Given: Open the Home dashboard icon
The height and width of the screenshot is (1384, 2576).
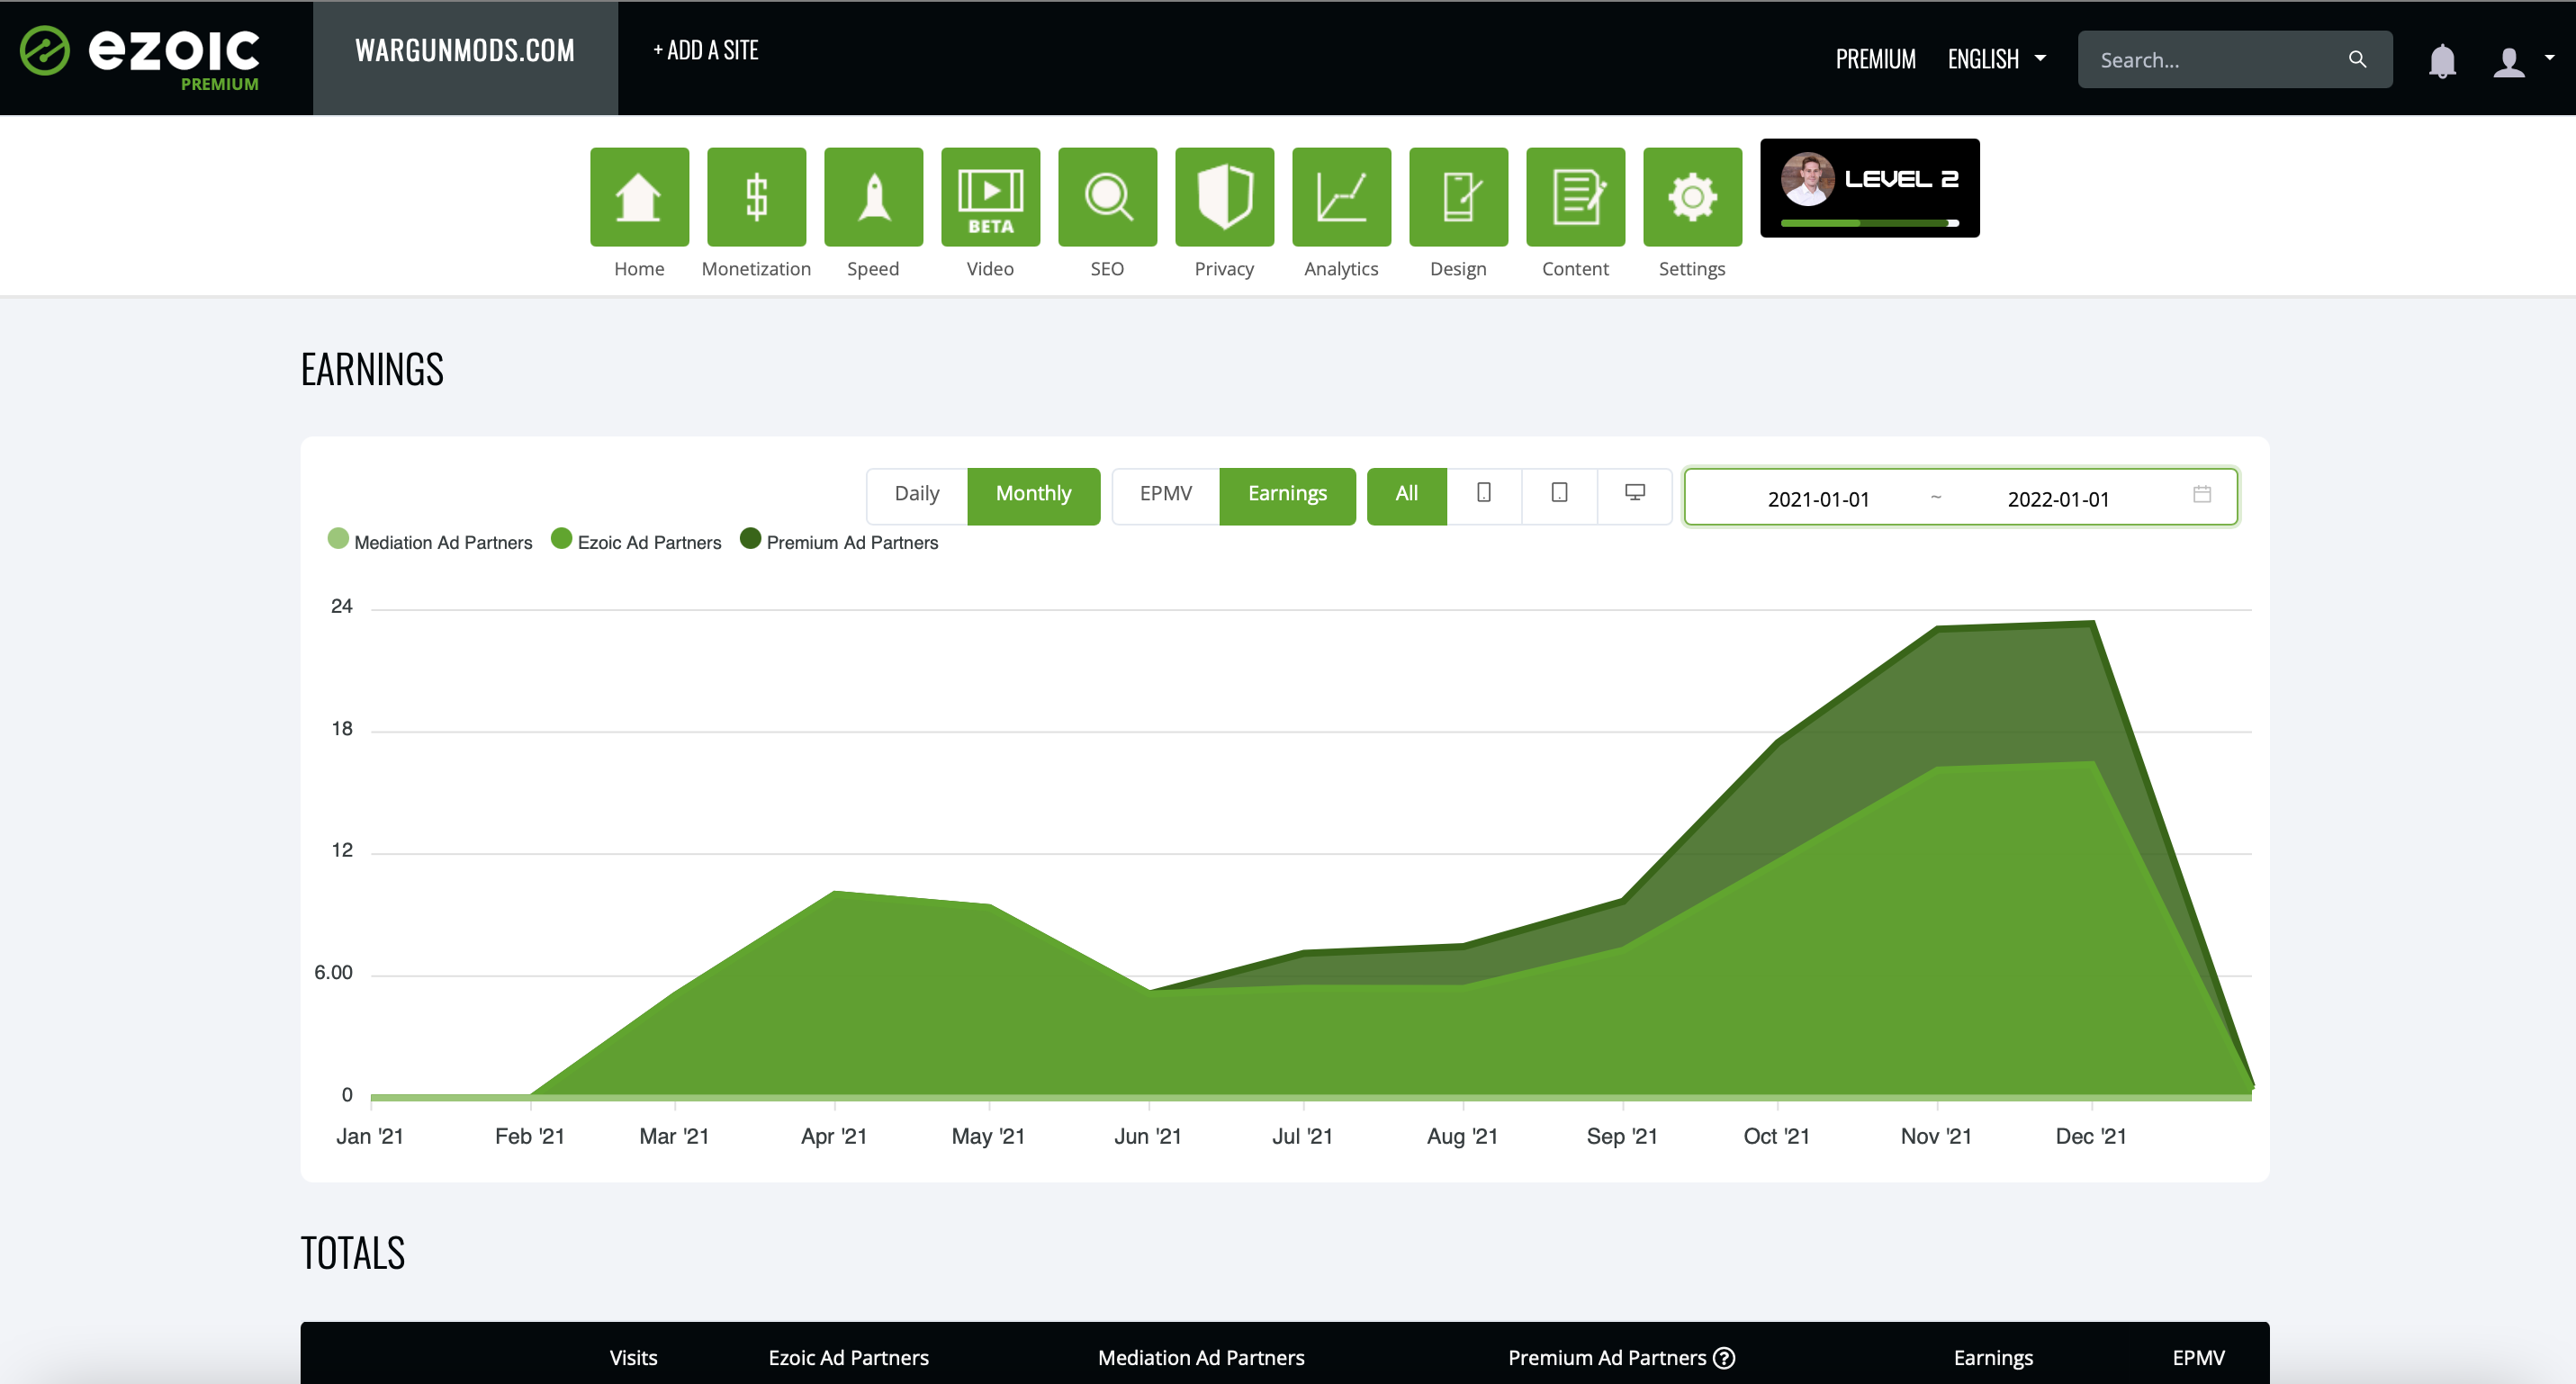Looking at the screenshot, I should (639, 197).
